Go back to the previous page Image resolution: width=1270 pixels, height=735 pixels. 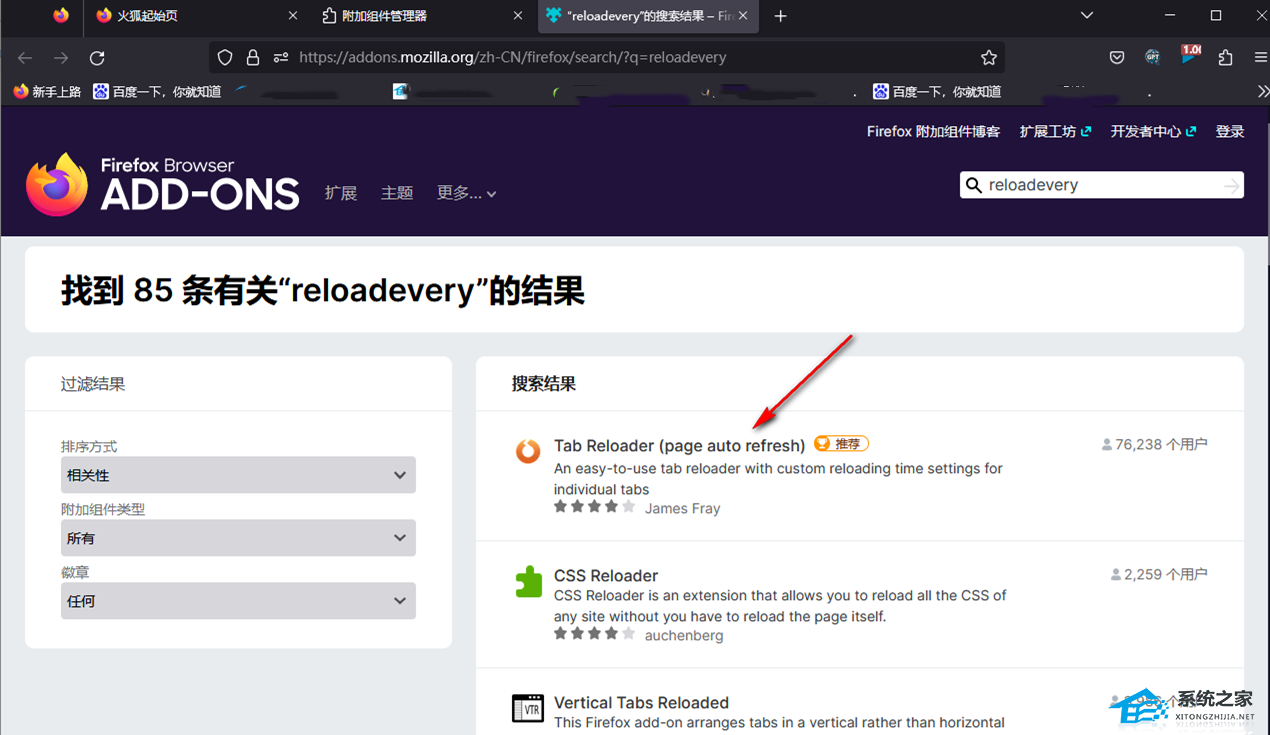[x=25, y=58]
